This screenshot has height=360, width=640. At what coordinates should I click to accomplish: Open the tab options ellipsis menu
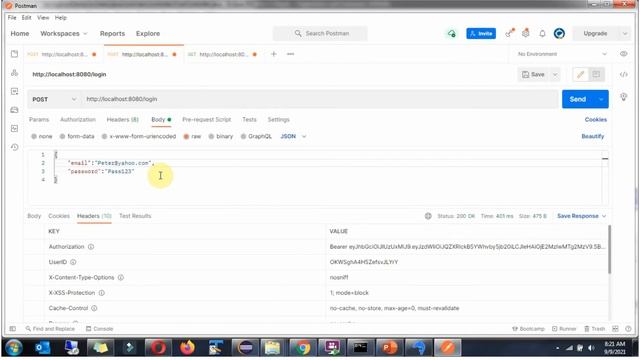coord(290,54)
